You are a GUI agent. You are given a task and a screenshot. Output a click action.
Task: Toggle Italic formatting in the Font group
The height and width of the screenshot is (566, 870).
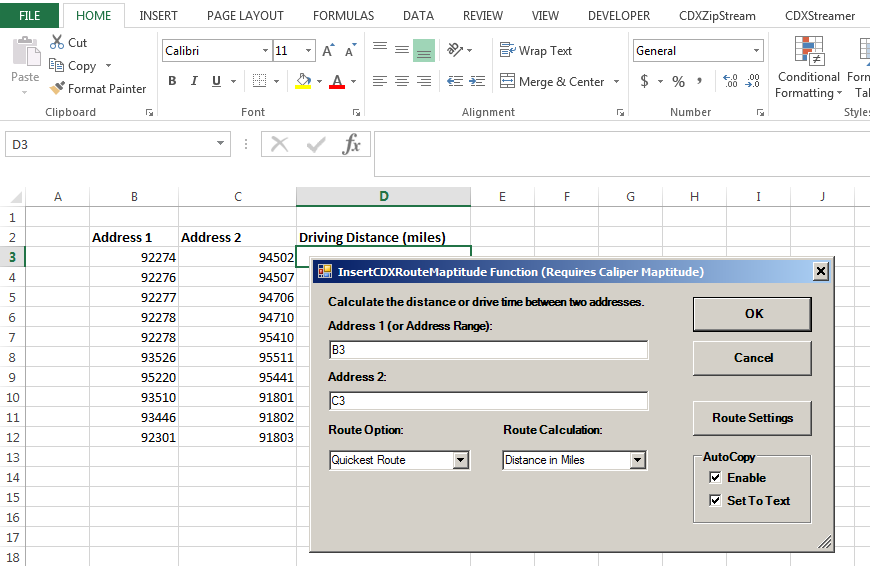(x=194, y=82)
